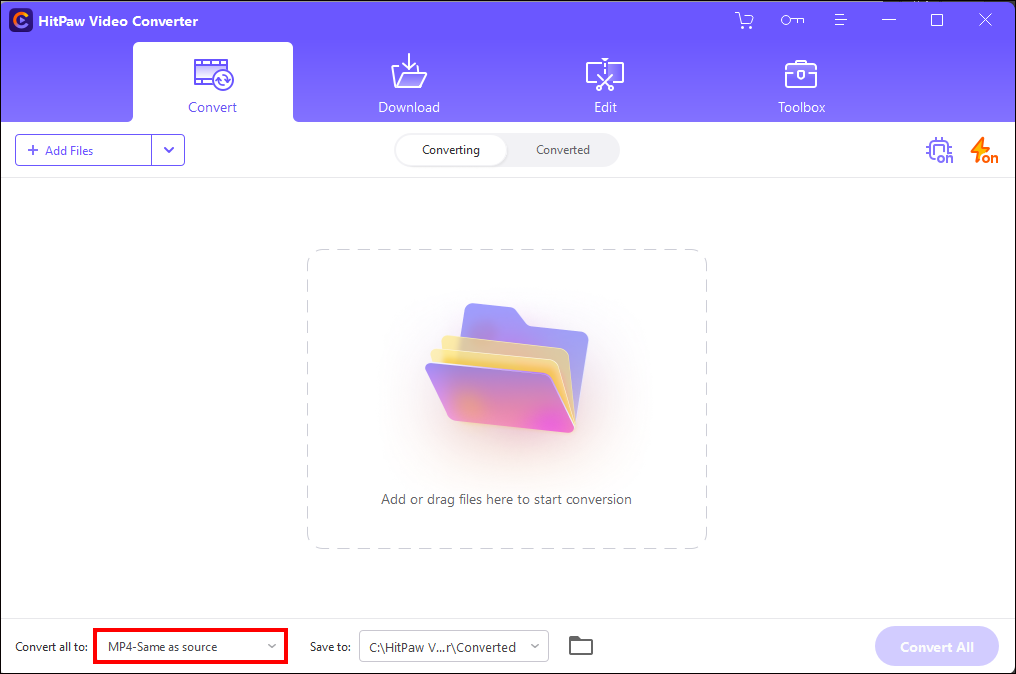The height and width of the screenshot is (674, 1016).
Task: Select the Converting list tab
Action: point(451,150)
